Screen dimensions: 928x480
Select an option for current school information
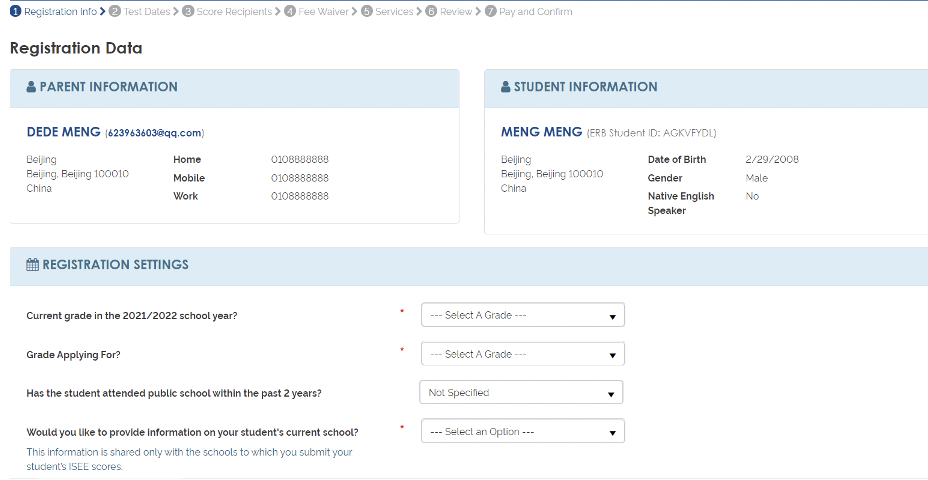point(522,432)
